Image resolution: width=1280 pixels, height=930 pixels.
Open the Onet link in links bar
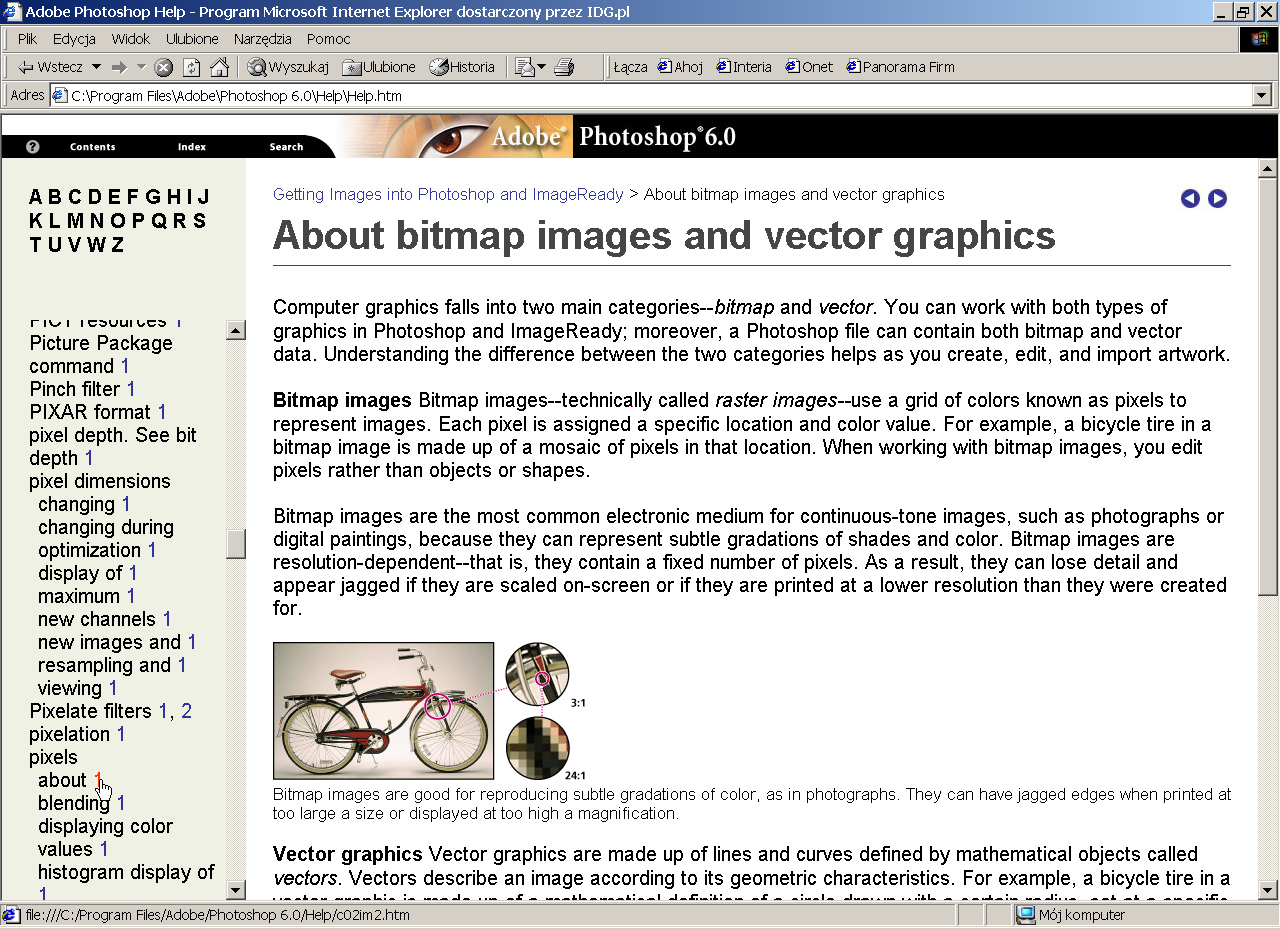pyautogui.click(x=809, y=67)
